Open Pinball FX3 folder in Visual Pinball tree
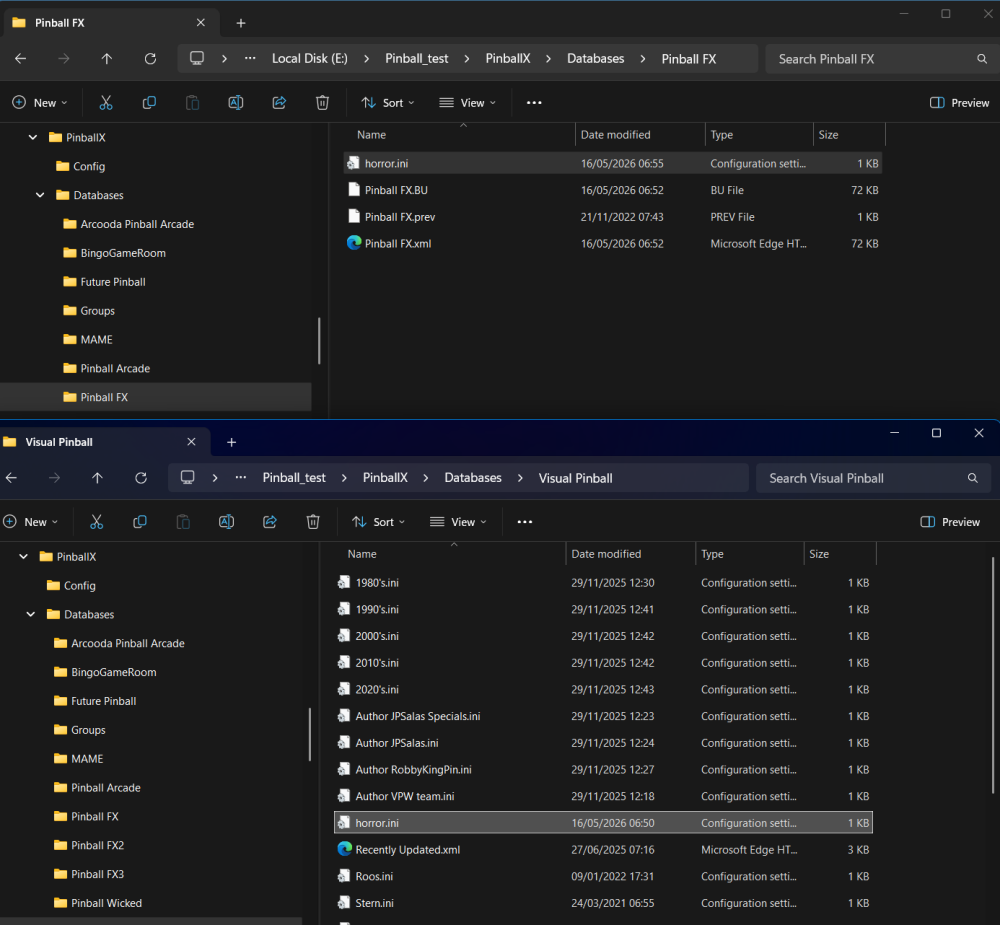The image size is (1000, 925). pyautogui.click(x=97, y=874)
